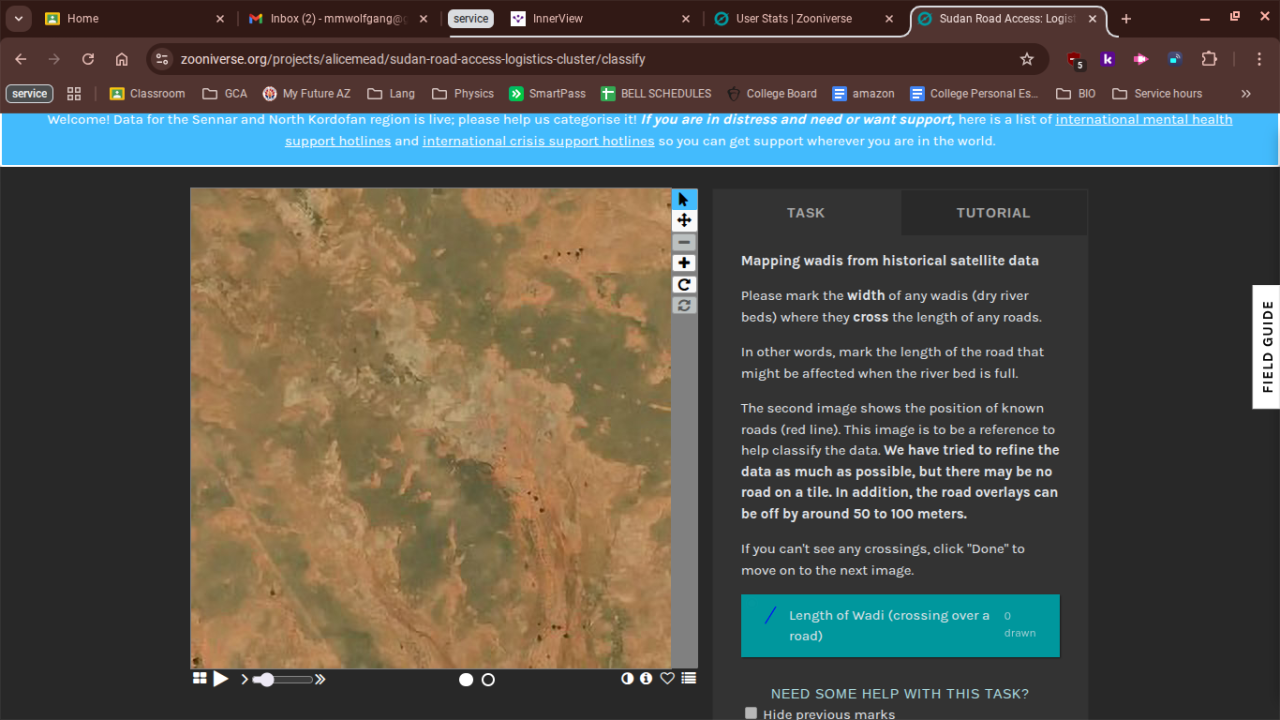1280x720 pixels.
Task: Zoom in on the satellite image
Action: pyautogui.click(x=684, y=263)
